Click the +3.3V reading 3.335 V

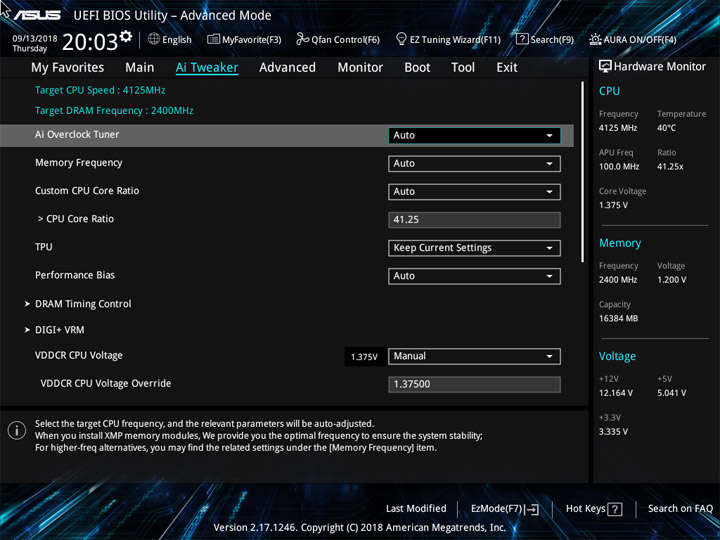613,432
